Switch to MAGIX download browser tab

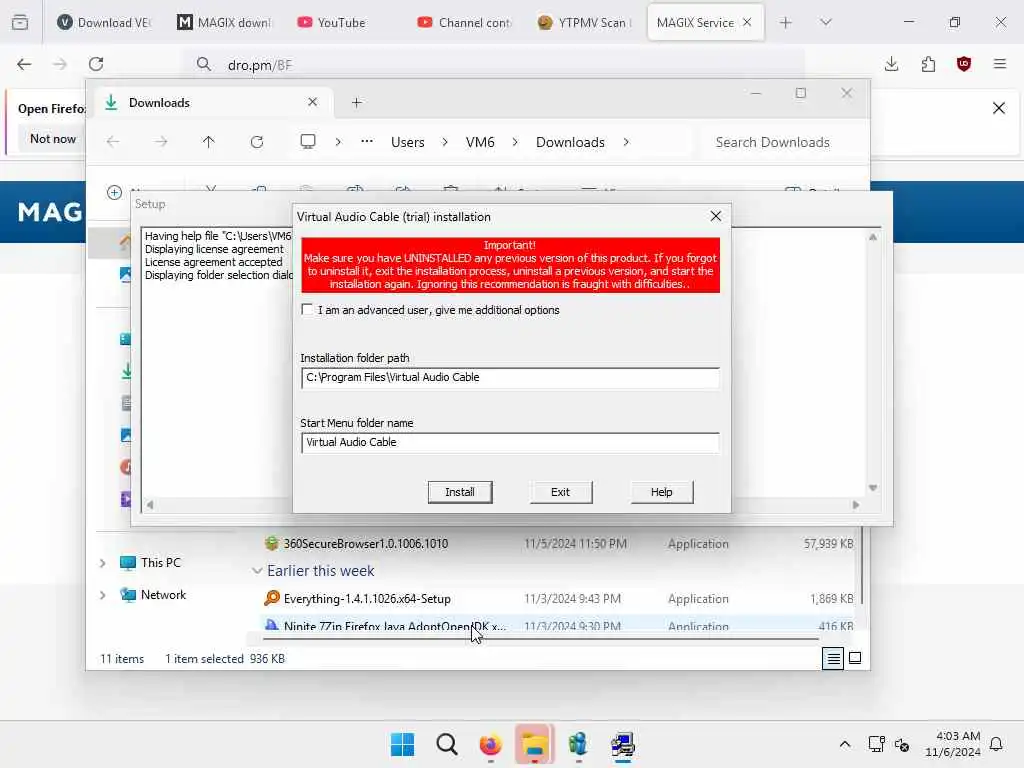click(226, 22)
